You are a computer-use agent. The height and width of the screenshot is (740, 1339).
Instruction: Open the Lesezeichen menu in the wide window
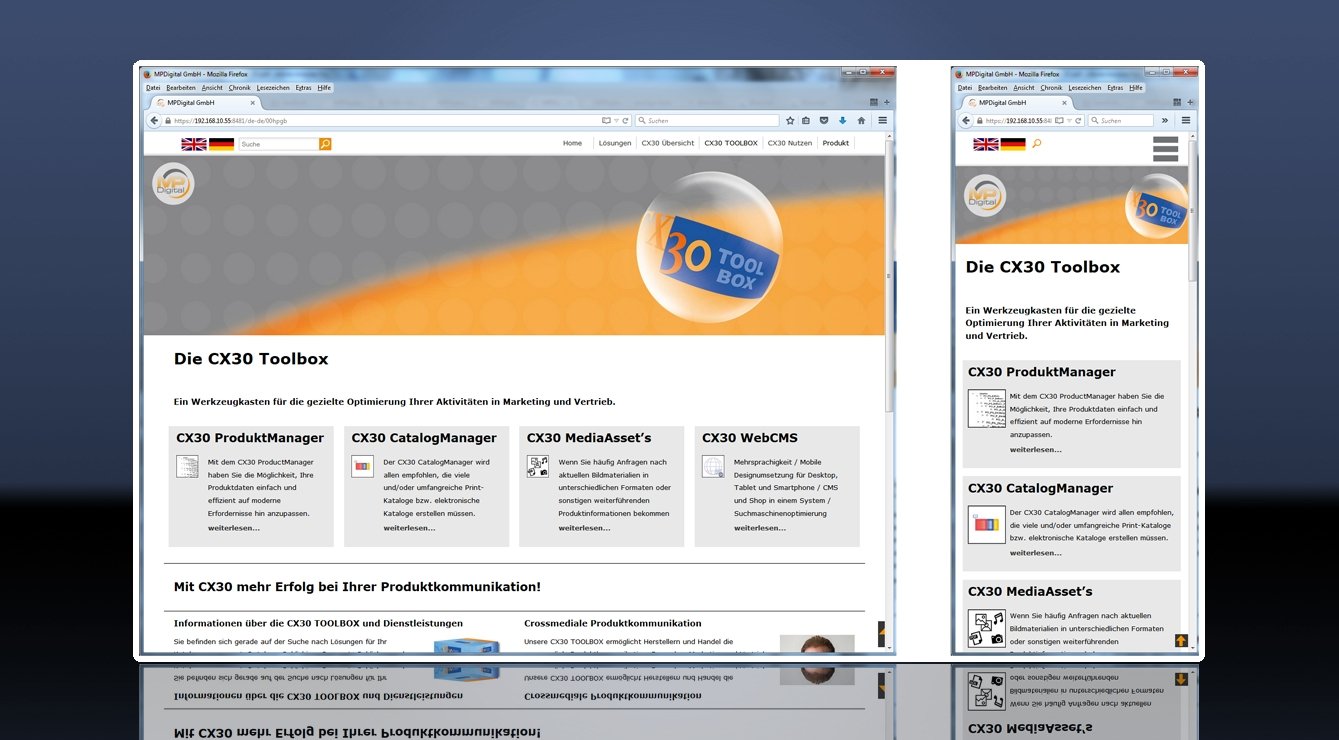(x=273, y=88)
